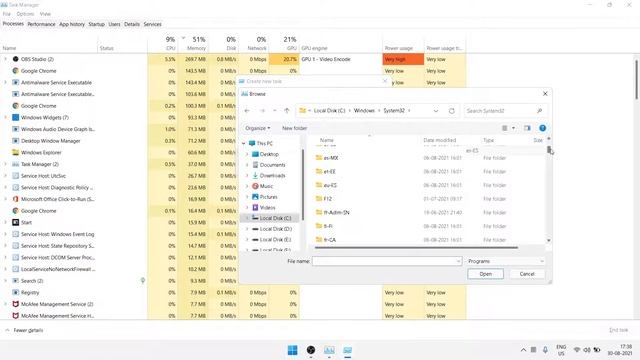Open the Windows Start button on taskbar
640x360 pixels.
pos(293,350)
